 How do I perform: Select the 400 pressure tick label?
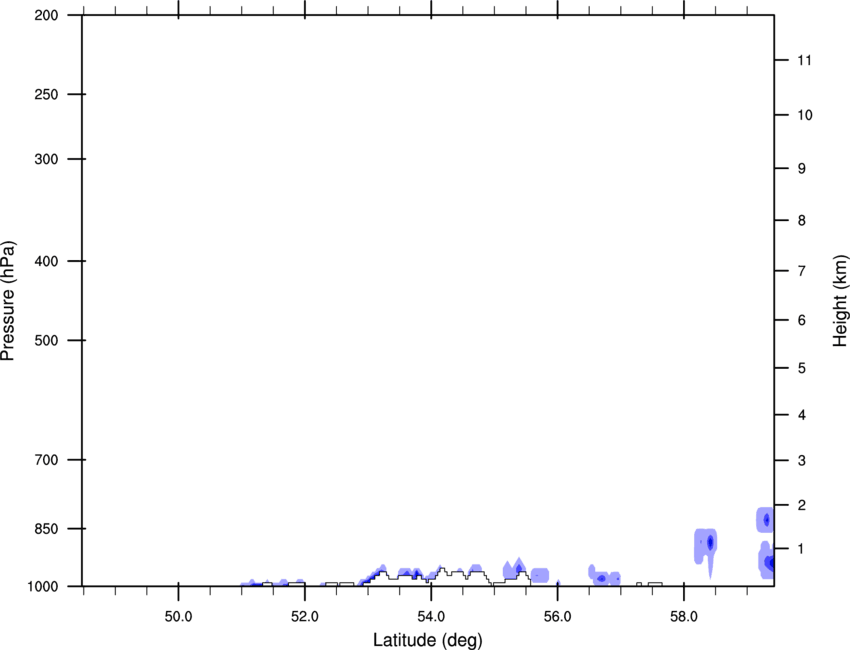pyautogui.click(x=46, y=261)
